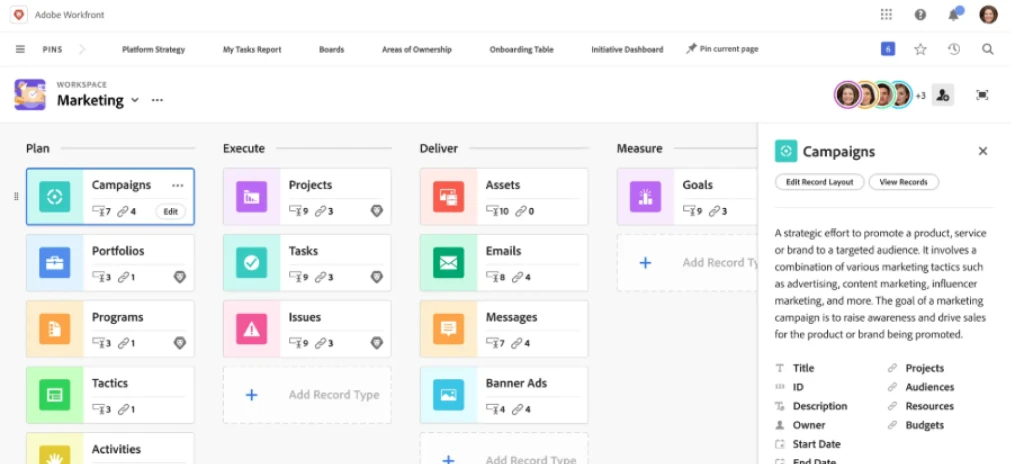Open the notifications bell
This screenshot has width=1024, height=464.
tap(954, 14)
